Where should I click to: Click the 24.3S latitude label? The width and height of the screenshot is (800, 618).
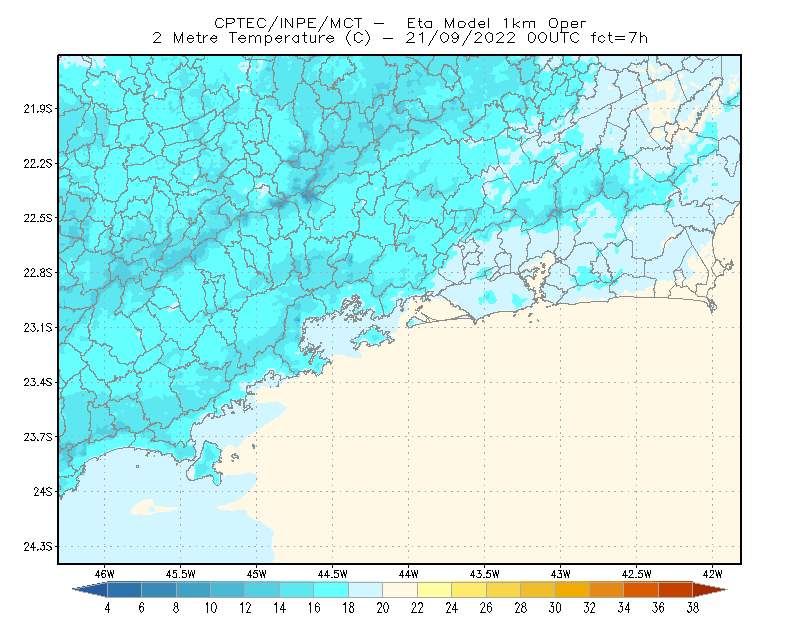point(38,547)
